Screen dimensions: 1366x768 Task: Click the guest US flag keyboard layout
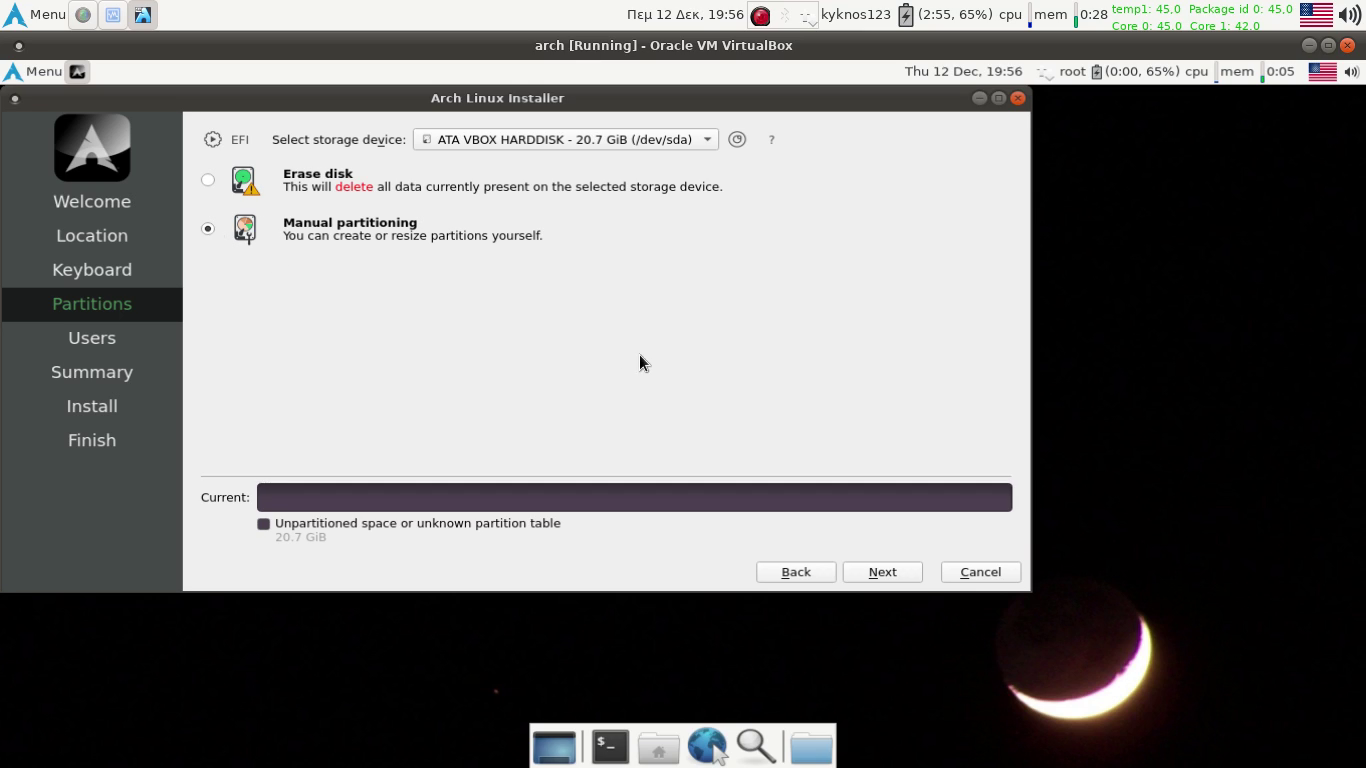click(x=1322, y=72)
